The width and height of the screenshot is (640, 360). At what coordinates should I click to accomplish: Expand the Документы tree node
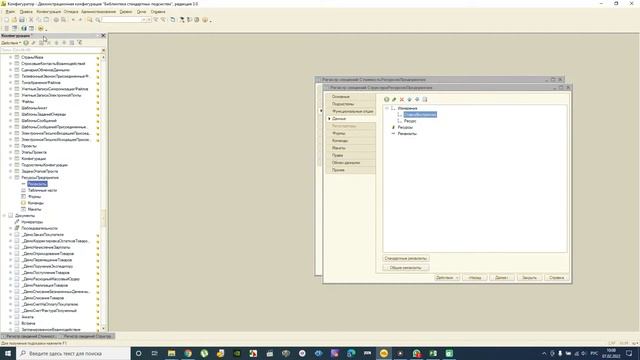[x=4, y=216]
